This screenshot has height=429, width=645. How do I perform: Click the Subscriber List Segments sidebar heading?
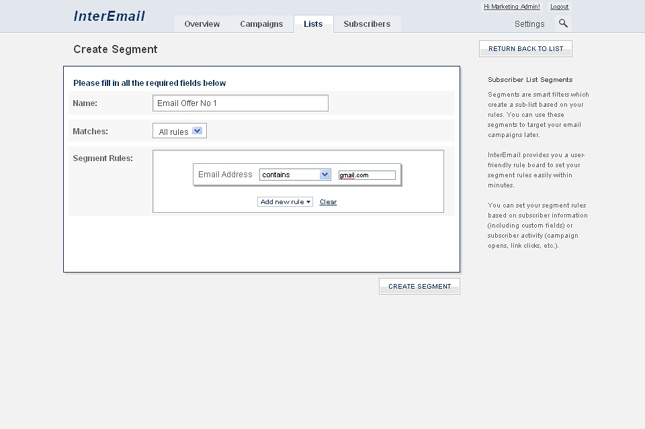coord(530,79)
